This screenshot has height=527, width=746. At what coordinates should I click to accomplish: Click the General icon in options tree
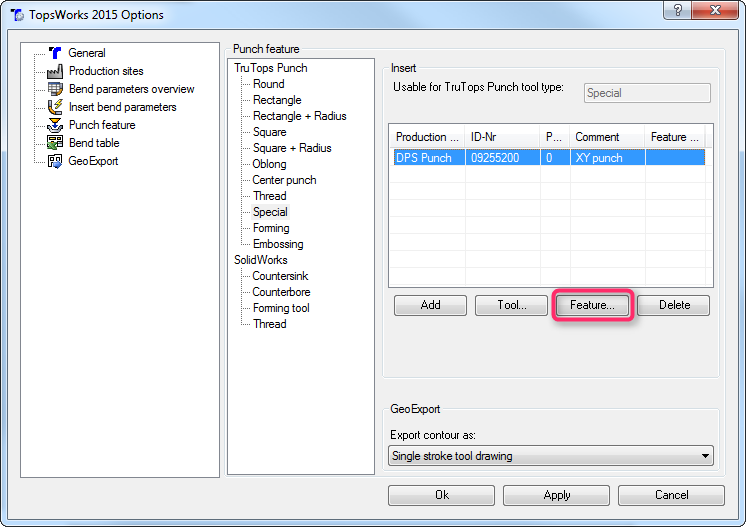pyautogui.click(x=56, y=53)
